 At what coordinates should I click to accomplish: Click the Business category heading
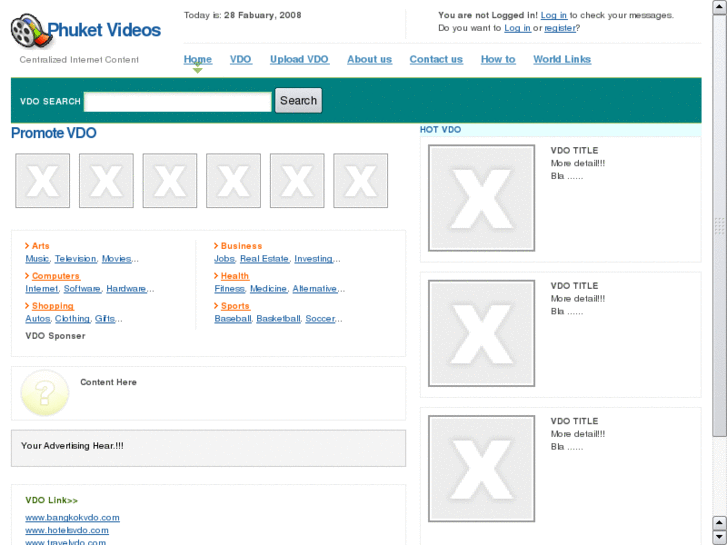(241, 246)
